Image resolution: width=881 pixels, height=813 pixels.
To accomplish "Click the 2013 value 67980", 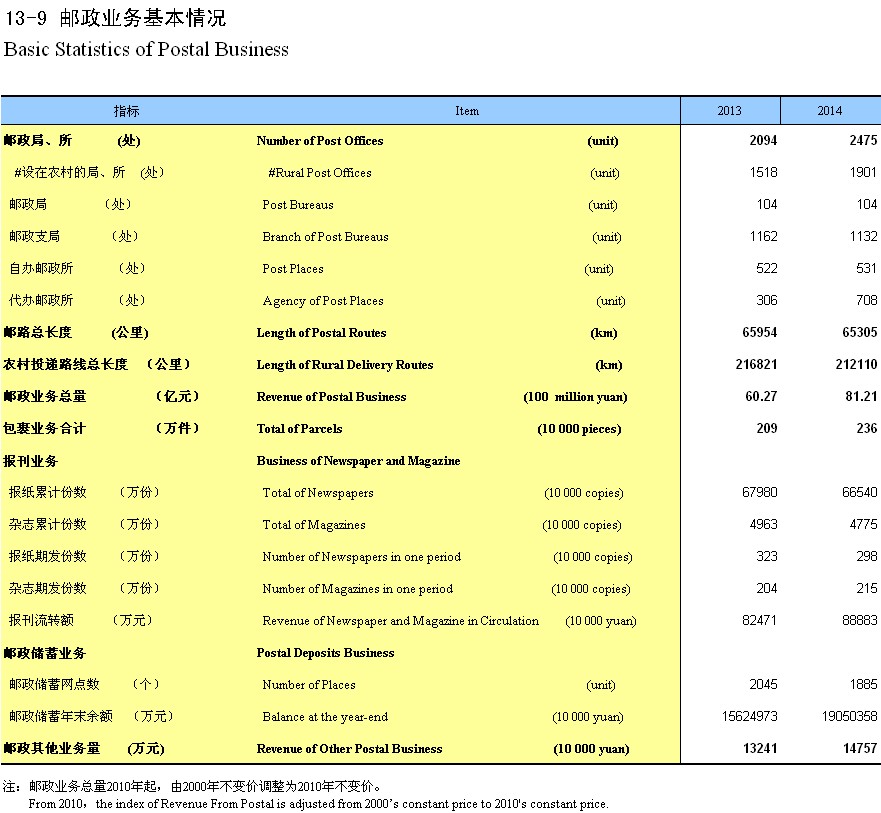I will (x=758, y=493).
